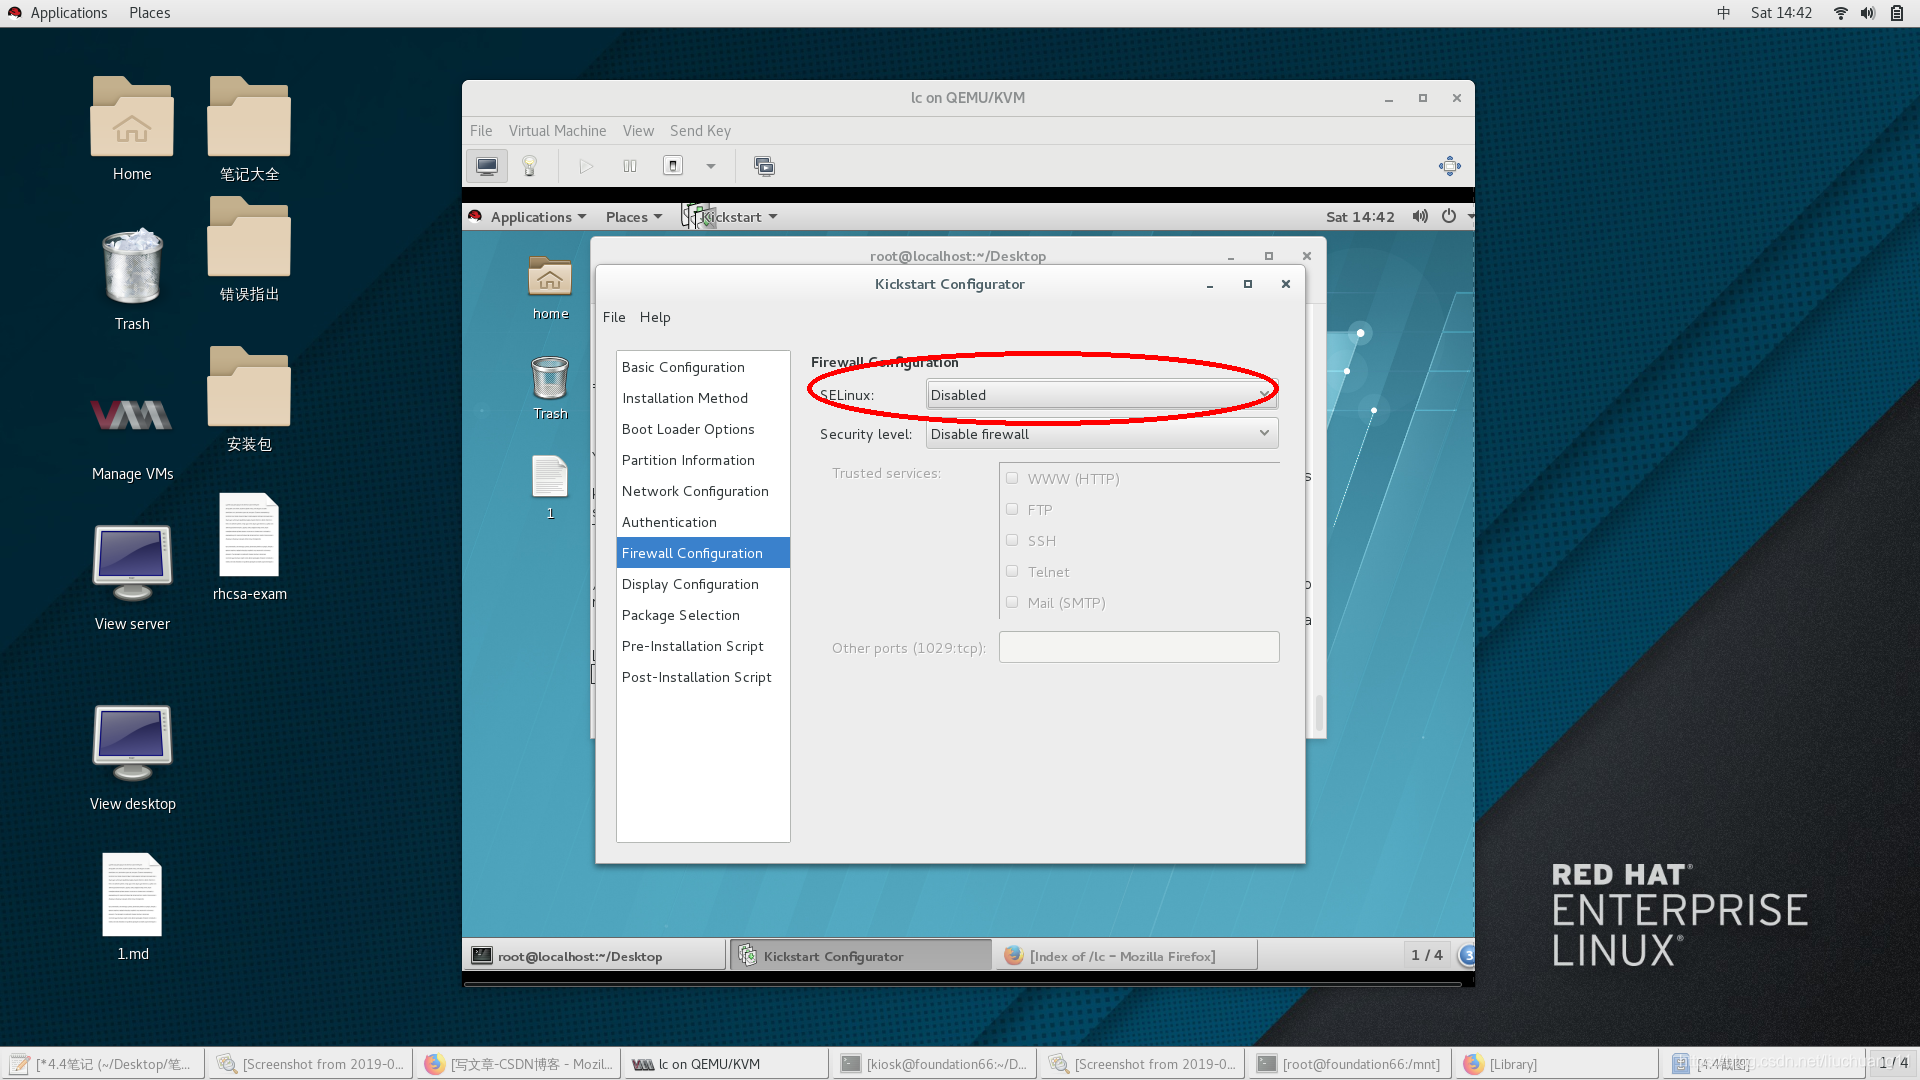
Task: Expand the shutdown options arrow in the toolbar
Action: click(711, 166)
